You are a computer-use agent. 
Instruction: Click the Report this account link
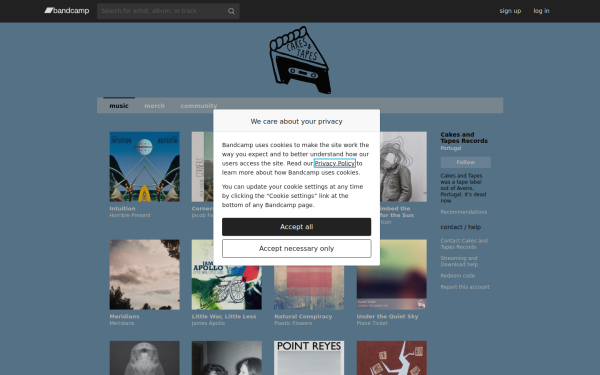tap(465, 287)
